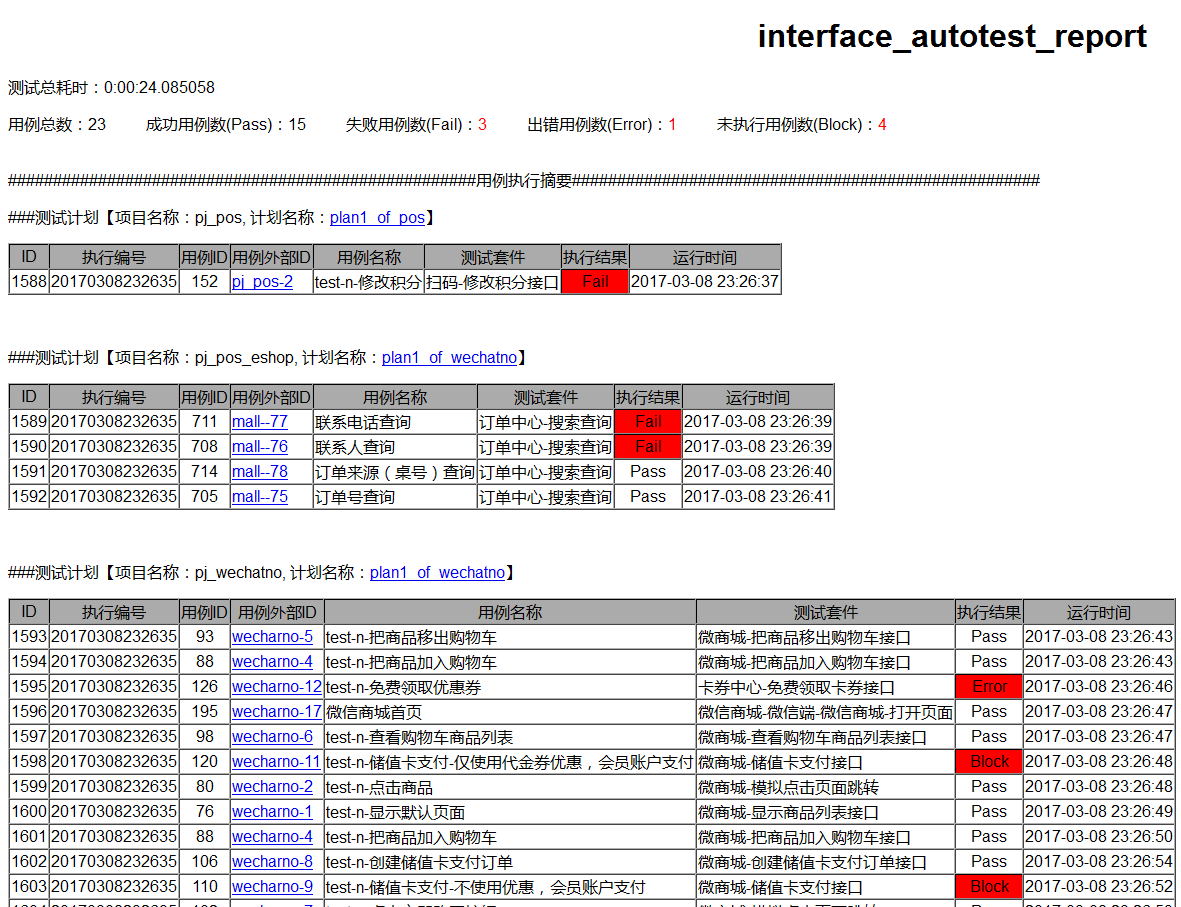Image resolution: width=1181 pixels, height=907 pixels.
Task: Open the plan1_of_pos test plan link
Action: coord(377,218)
